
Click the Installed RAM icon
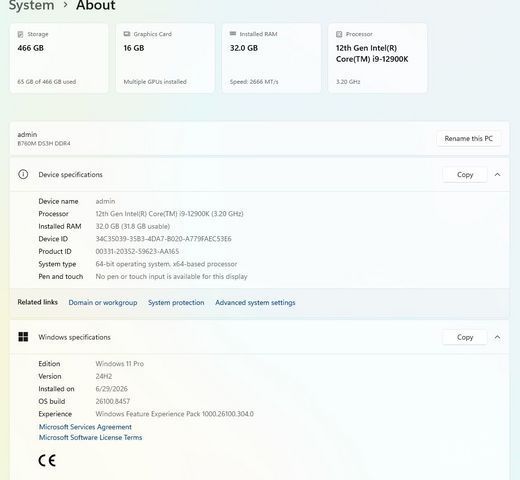(233, 34)
